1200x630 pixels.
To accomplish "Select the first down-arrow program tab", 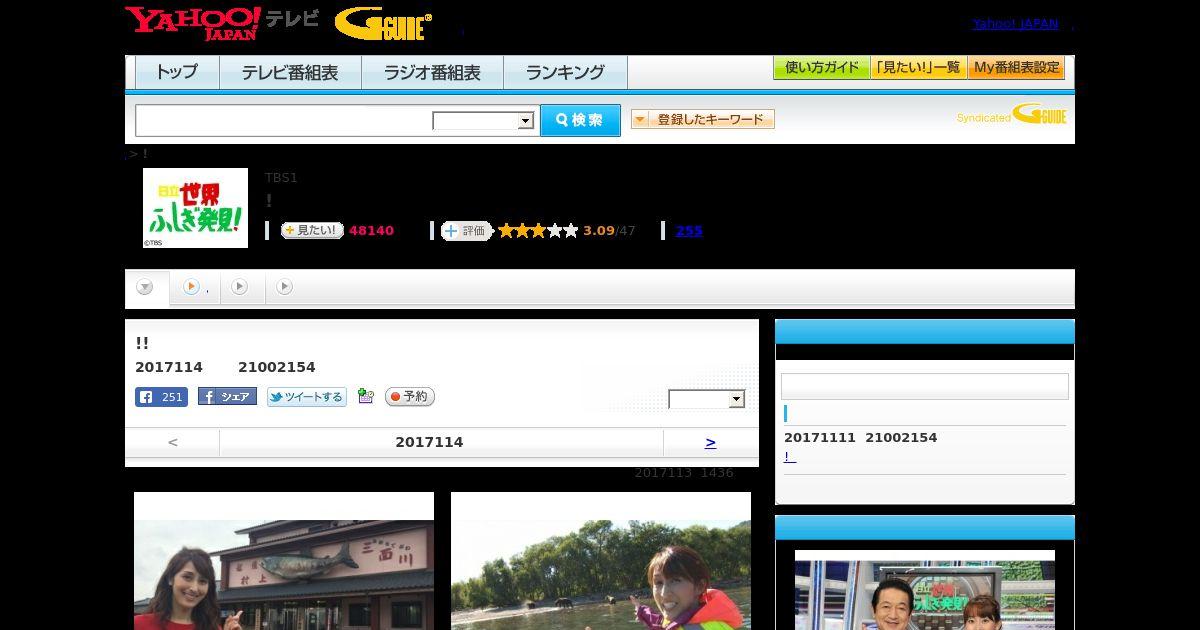I will pyautogui.click(x=145, y=288).
